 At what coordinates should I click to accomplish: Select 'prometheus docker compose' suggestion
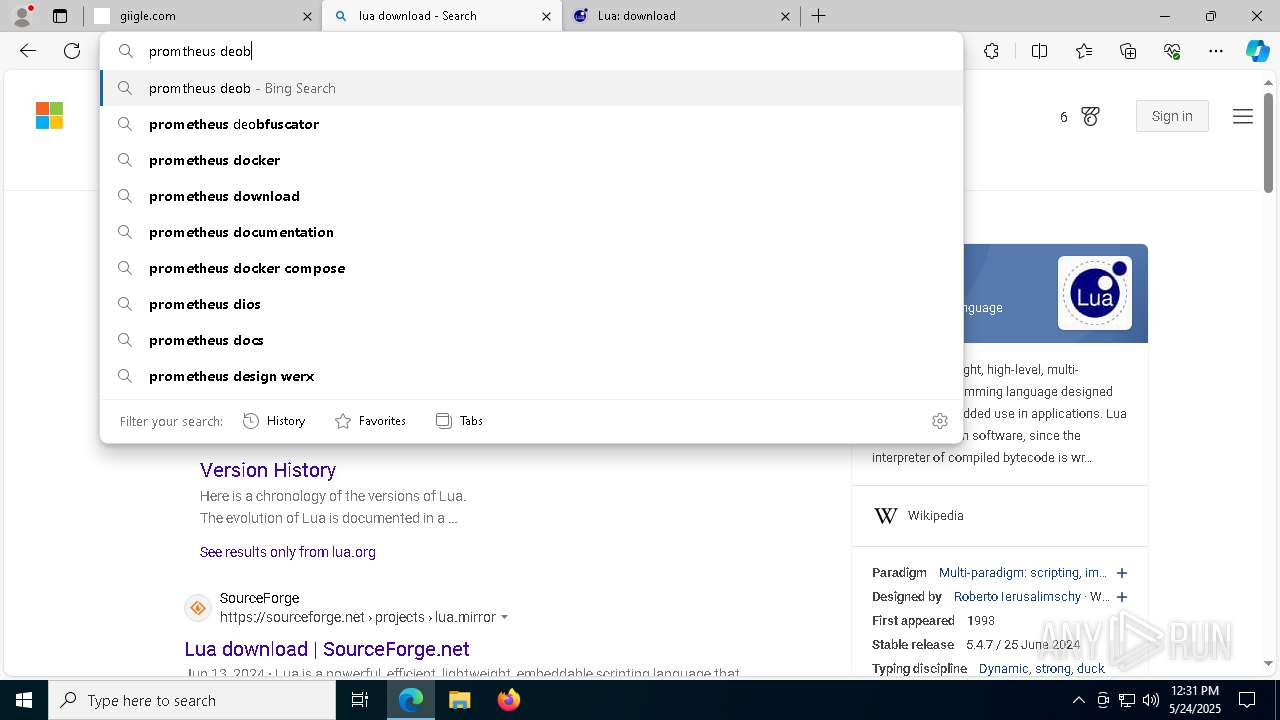tap(532, 268)
